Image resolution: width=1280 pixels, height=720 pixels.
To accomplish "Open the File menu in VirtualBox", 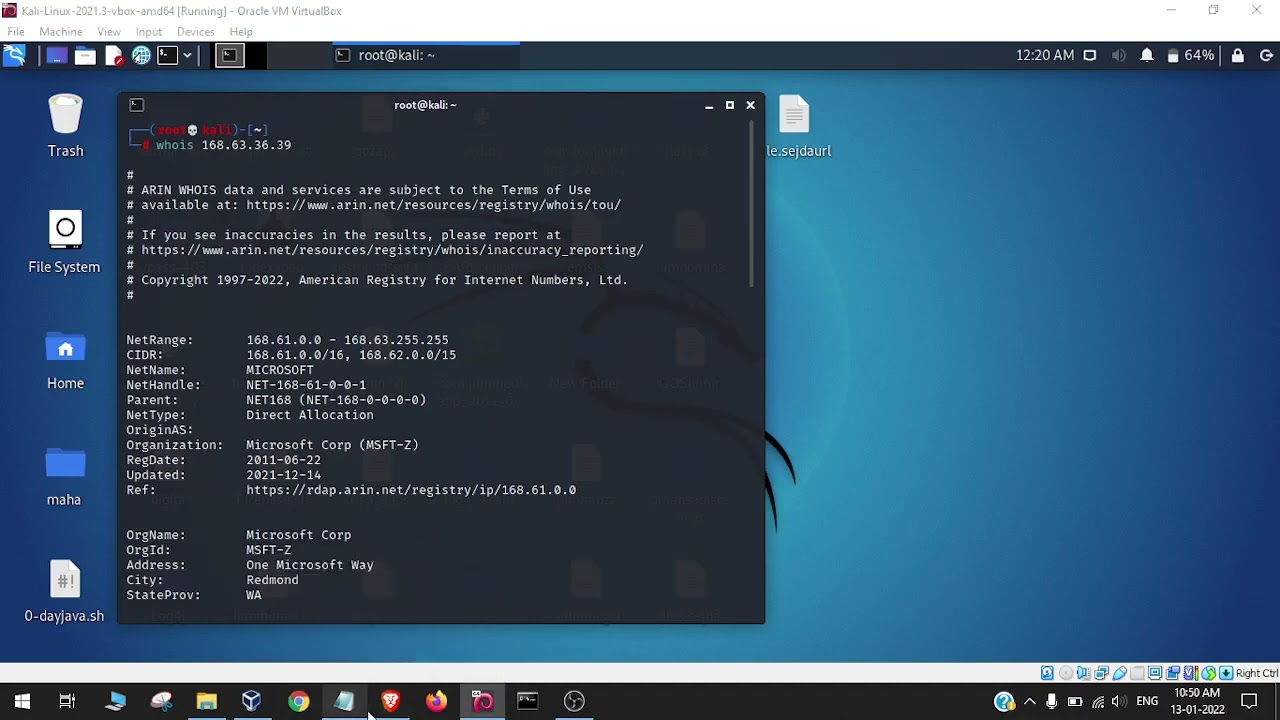I will pyautogui.click(x=16, y=32).
